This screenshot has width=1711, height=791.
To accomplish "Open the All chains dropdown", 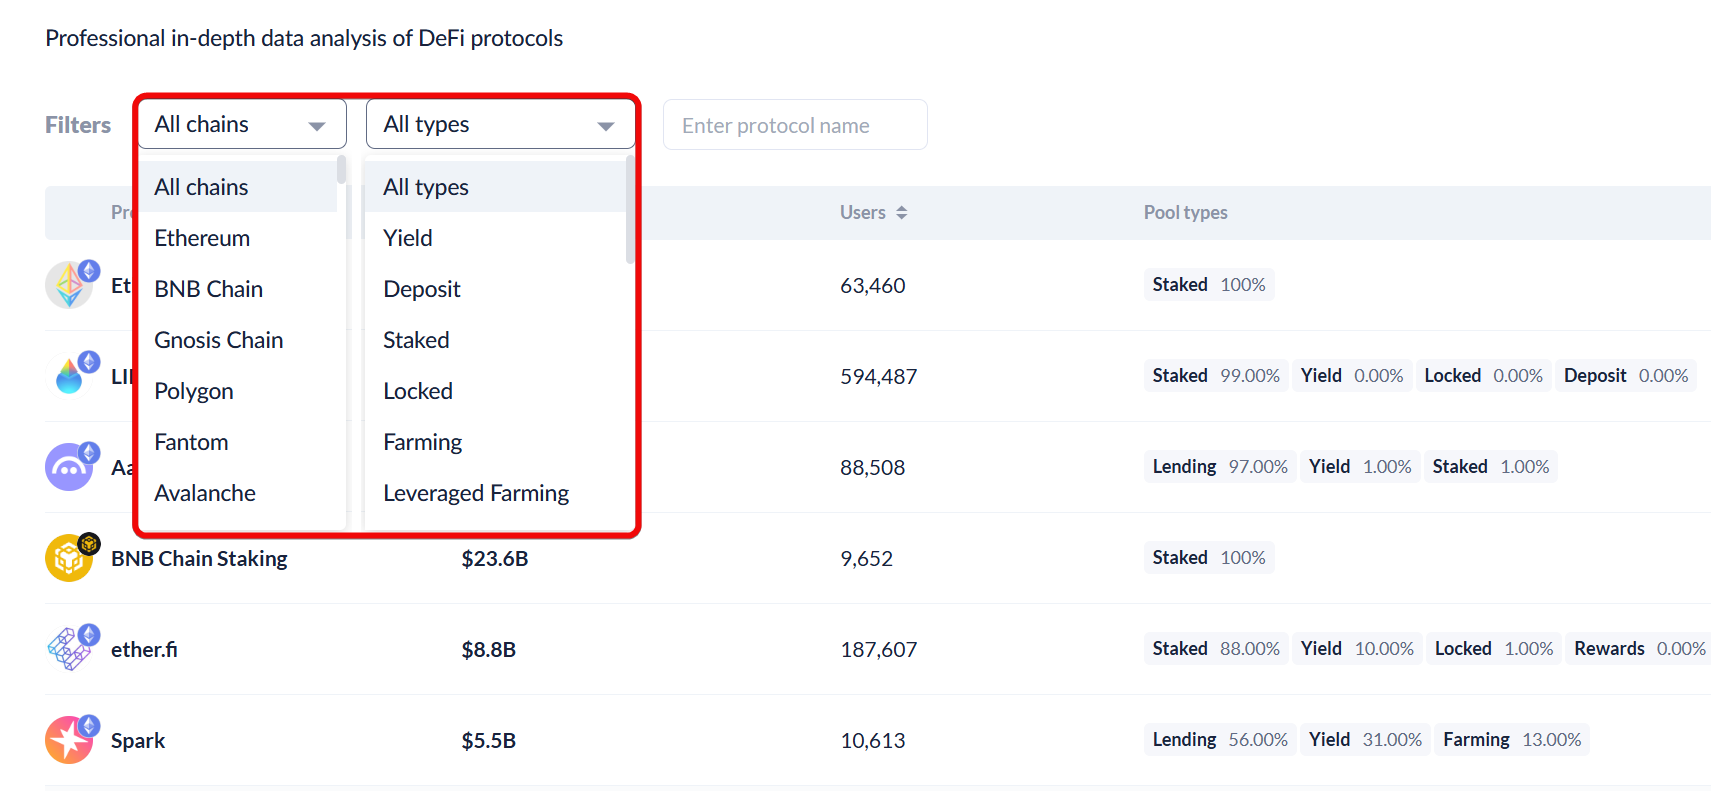I will tap(241, 125).
